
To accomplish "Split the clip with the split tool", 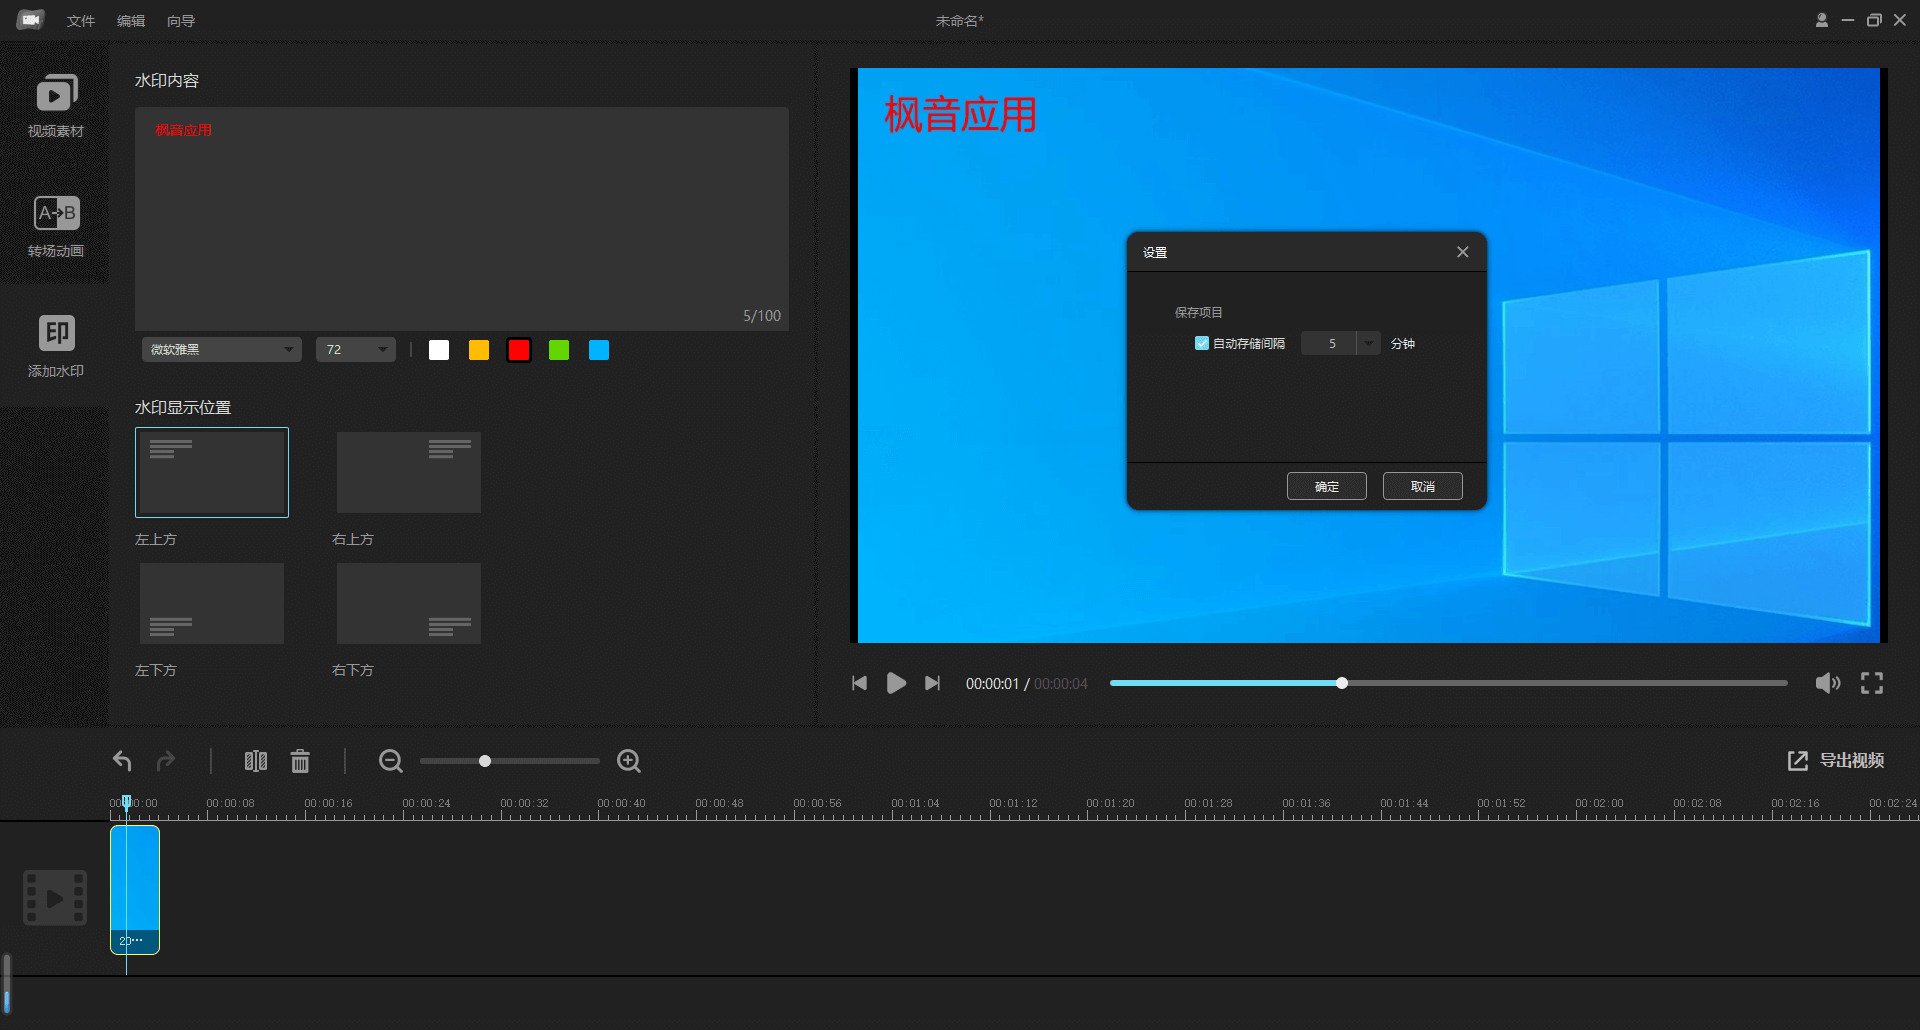I will (256, 761).
